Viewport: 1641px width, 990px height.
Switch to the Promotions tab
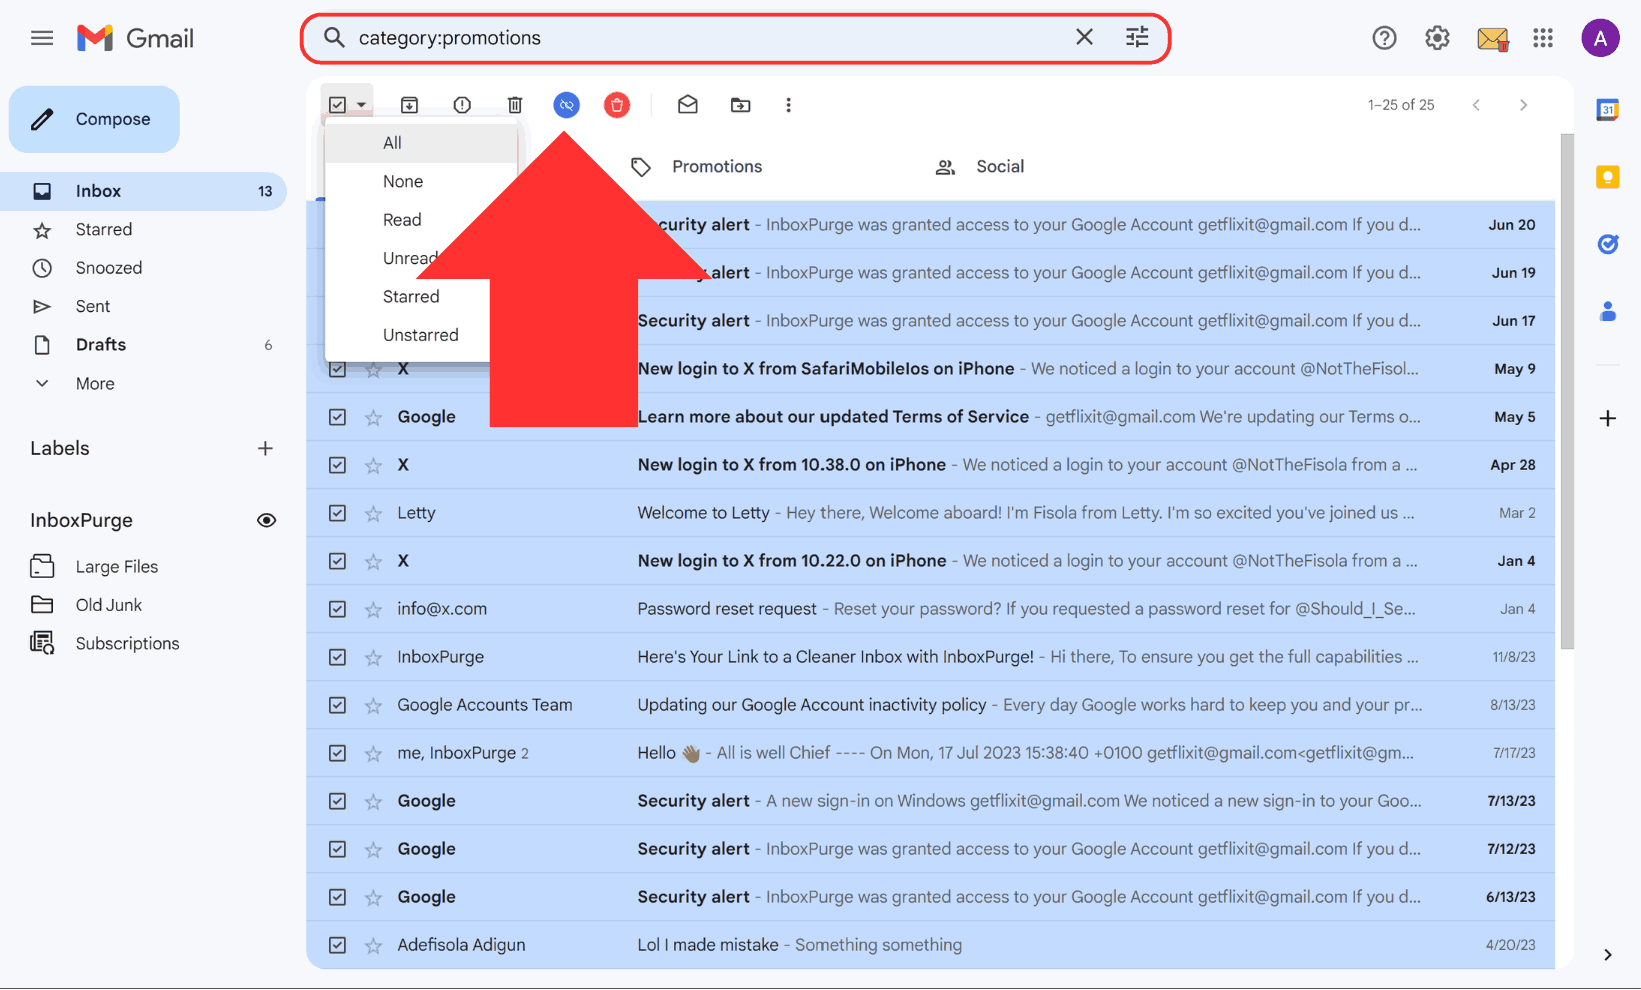(x=698, y=167)
